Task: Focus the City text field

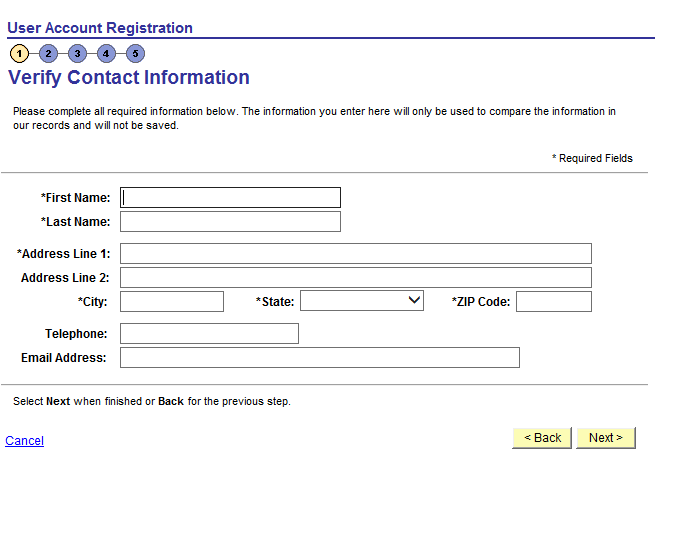Action: [172, 302]
